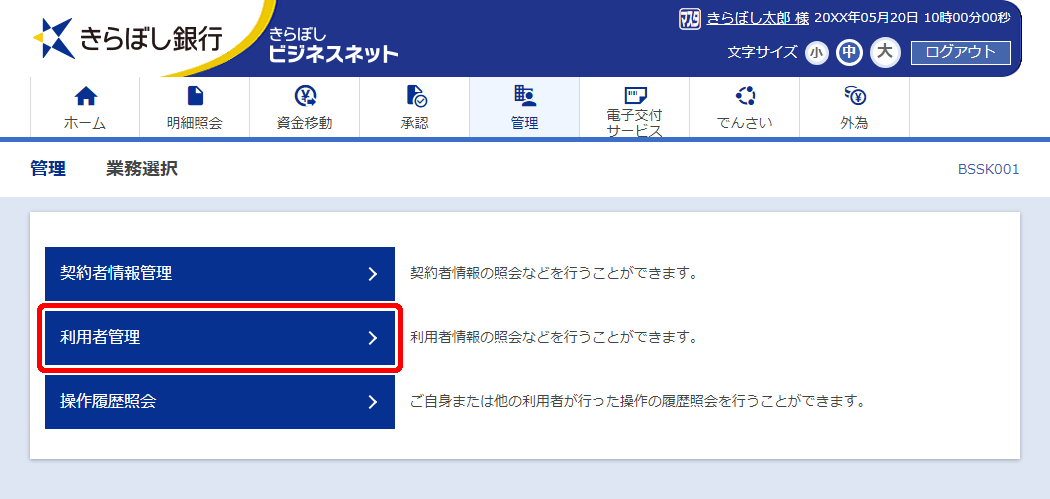Set text size to 中
The height and width of the screenshot is (499, 1050).
point(850,52)
